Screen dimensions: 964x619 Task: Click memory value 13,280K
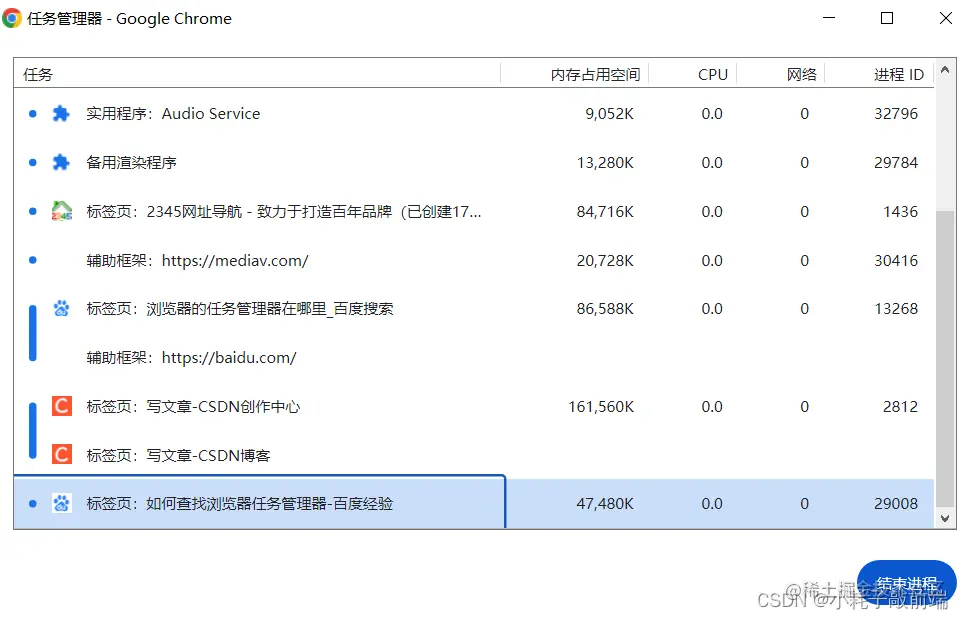605,162
